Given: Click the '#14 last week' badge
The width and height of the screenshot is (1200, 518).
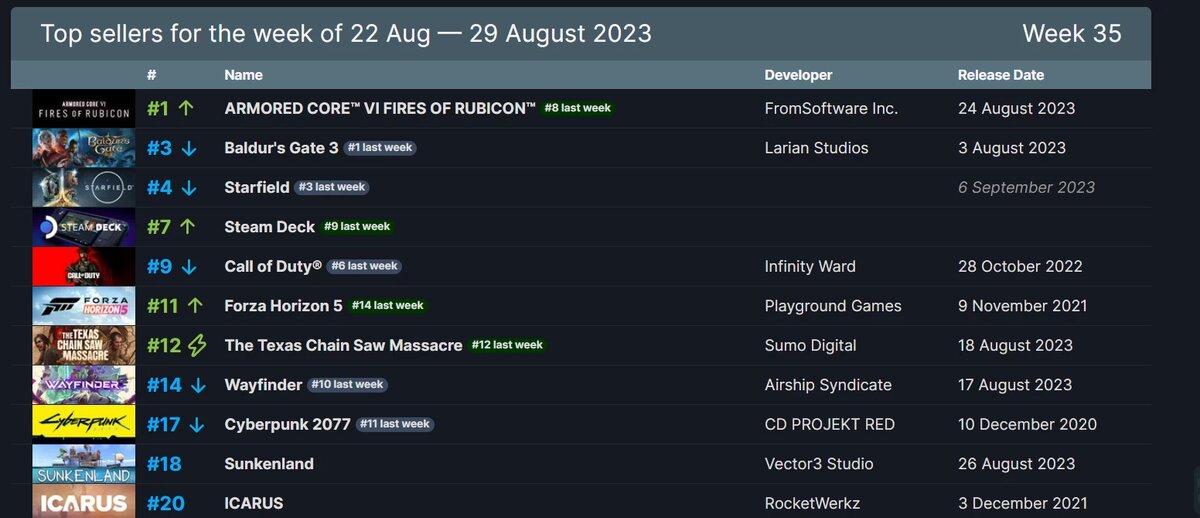Looking at the screenshot, I should (x=388, y=306).
